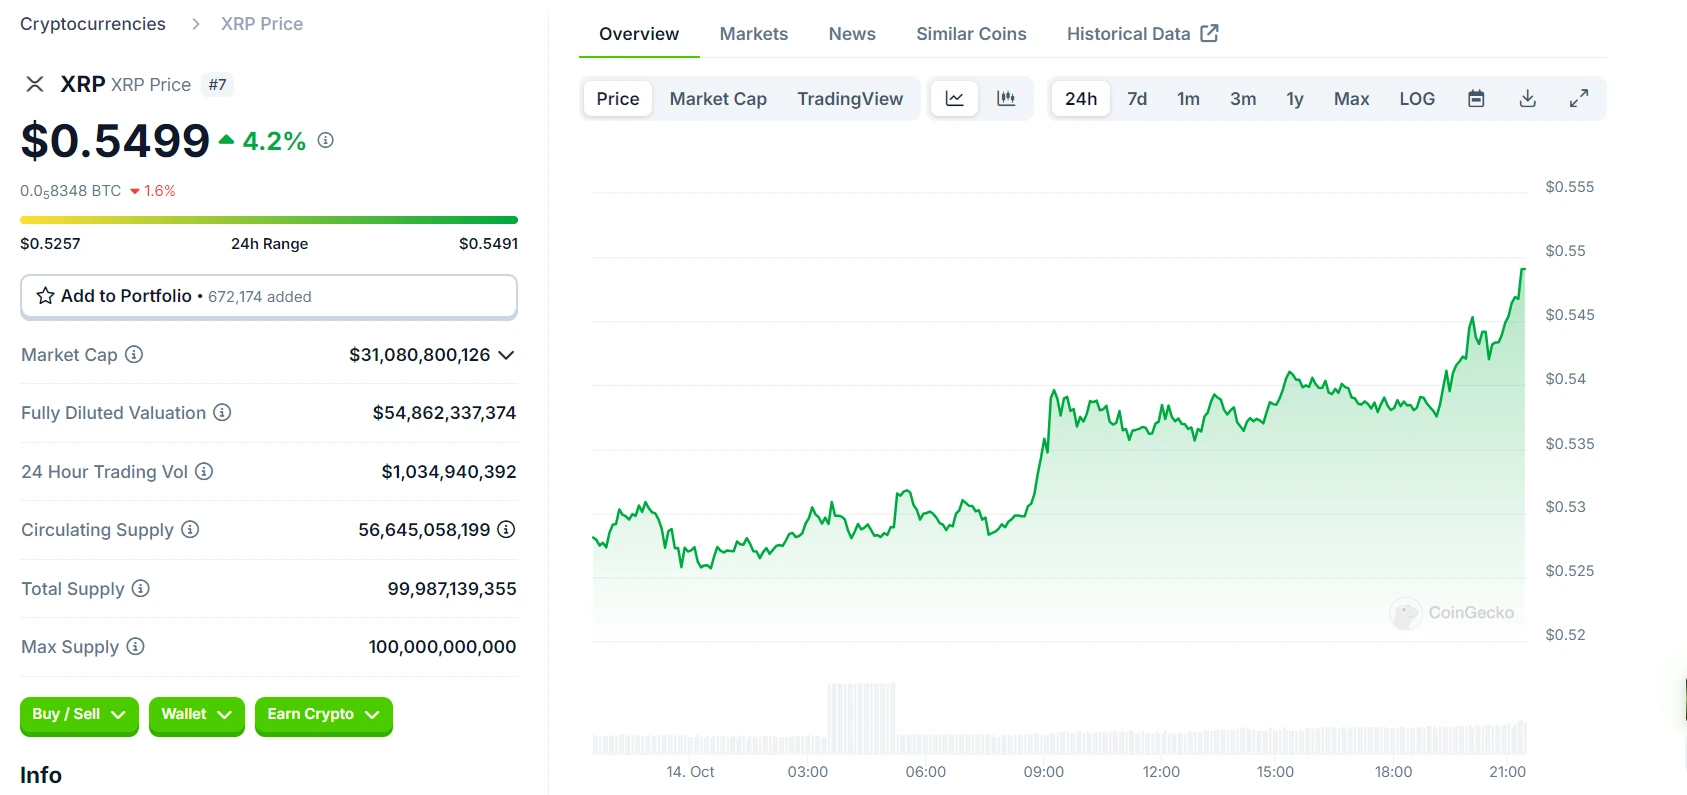Switch to the News tab

852,34
